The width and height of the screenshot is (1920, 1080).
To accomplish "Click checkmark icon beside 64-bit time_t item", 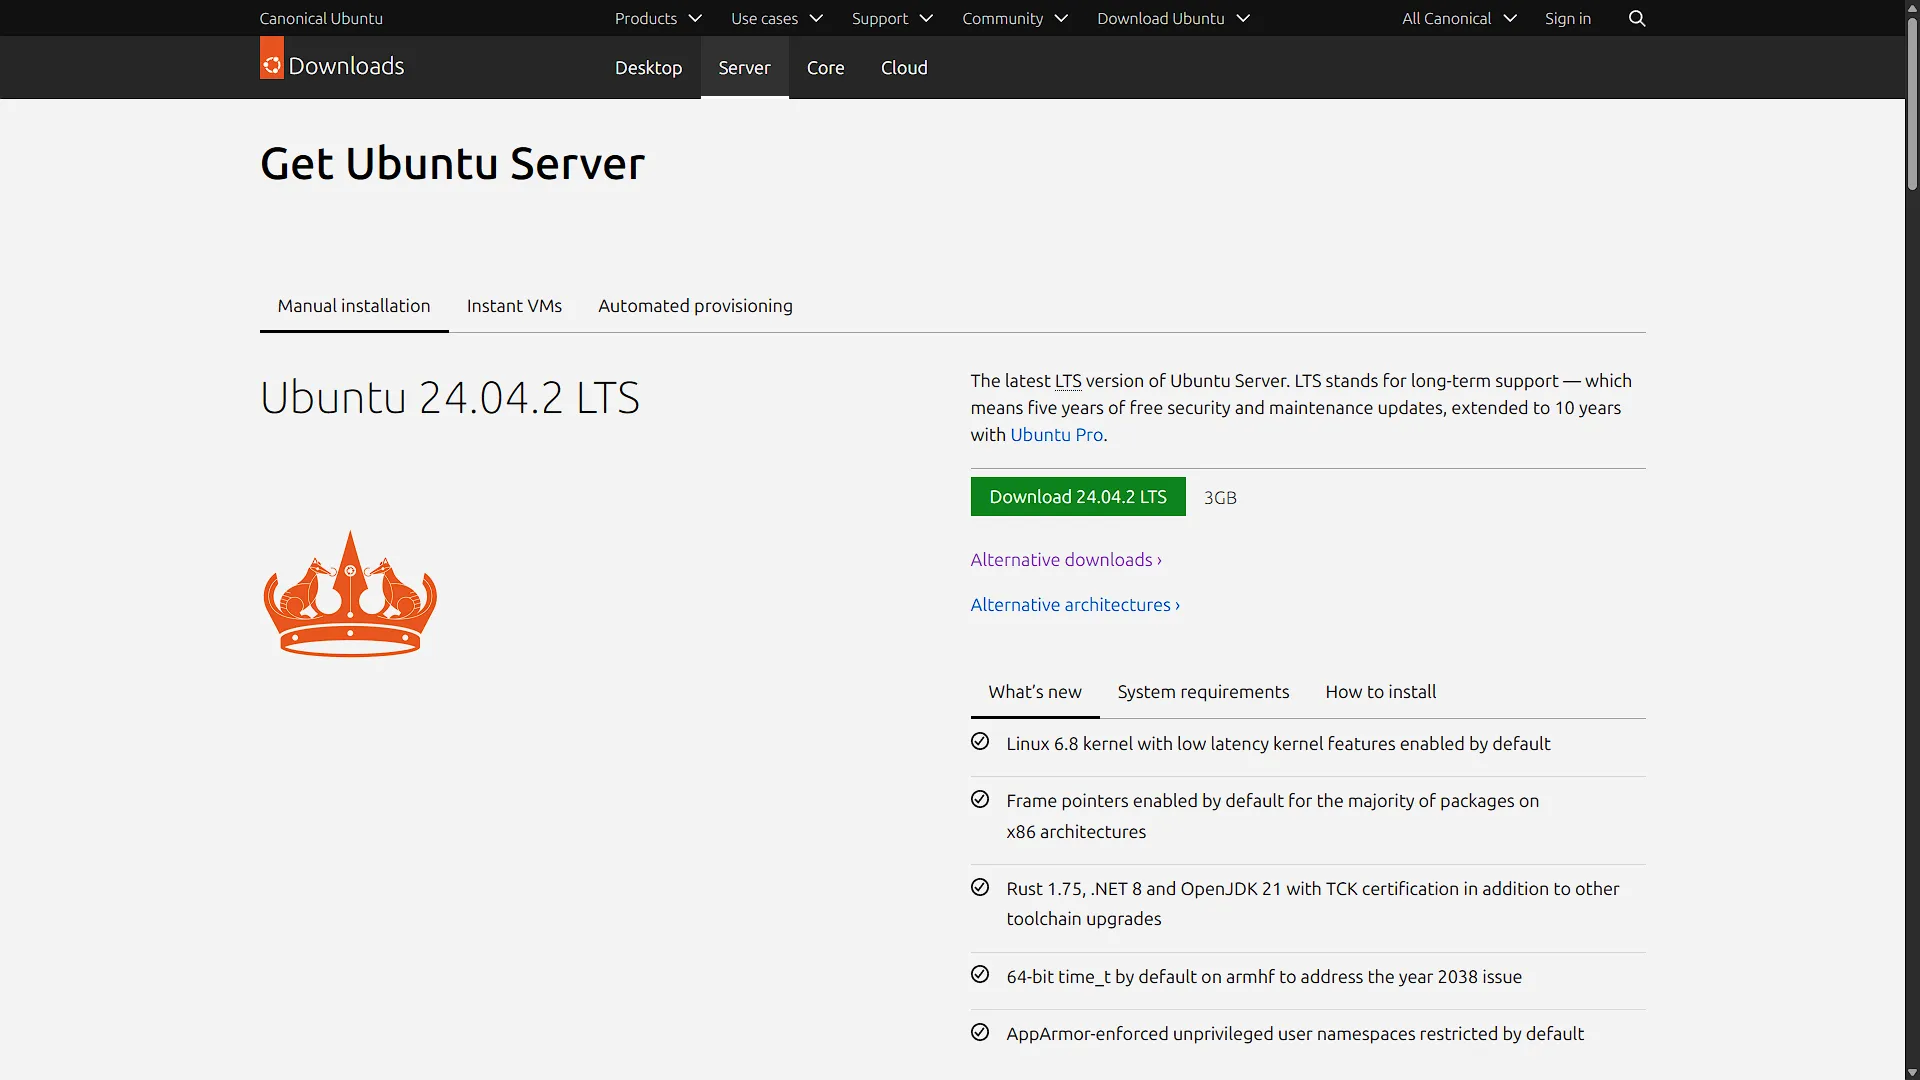I will (980, 974).
